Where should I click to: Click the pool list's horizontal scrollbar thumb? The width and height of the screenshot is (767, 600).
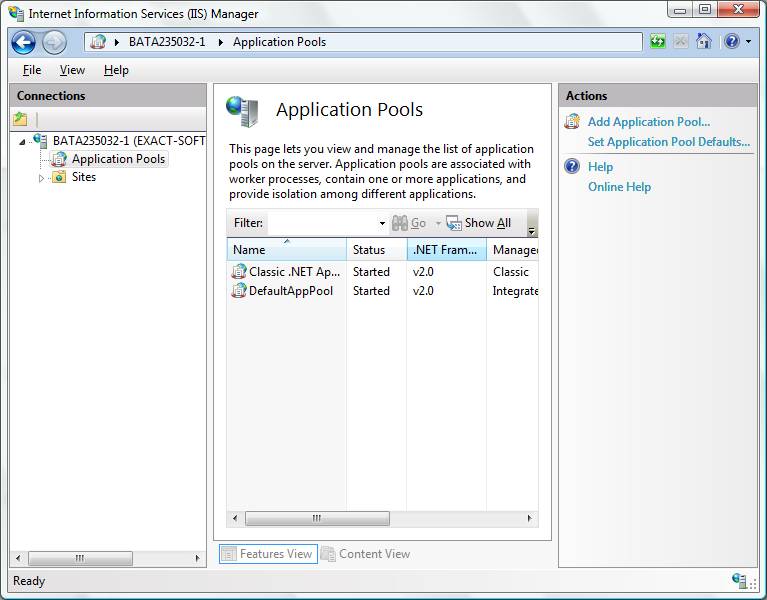click(316, 518)
